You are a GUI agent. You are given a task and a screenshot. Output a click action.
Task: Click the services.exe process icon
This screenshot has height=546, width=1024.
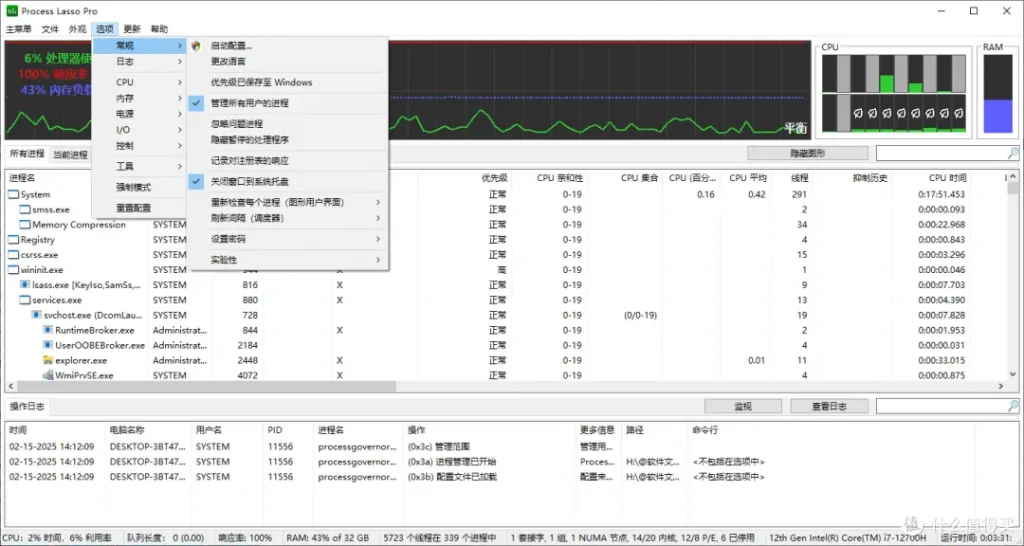pos(25,300)
